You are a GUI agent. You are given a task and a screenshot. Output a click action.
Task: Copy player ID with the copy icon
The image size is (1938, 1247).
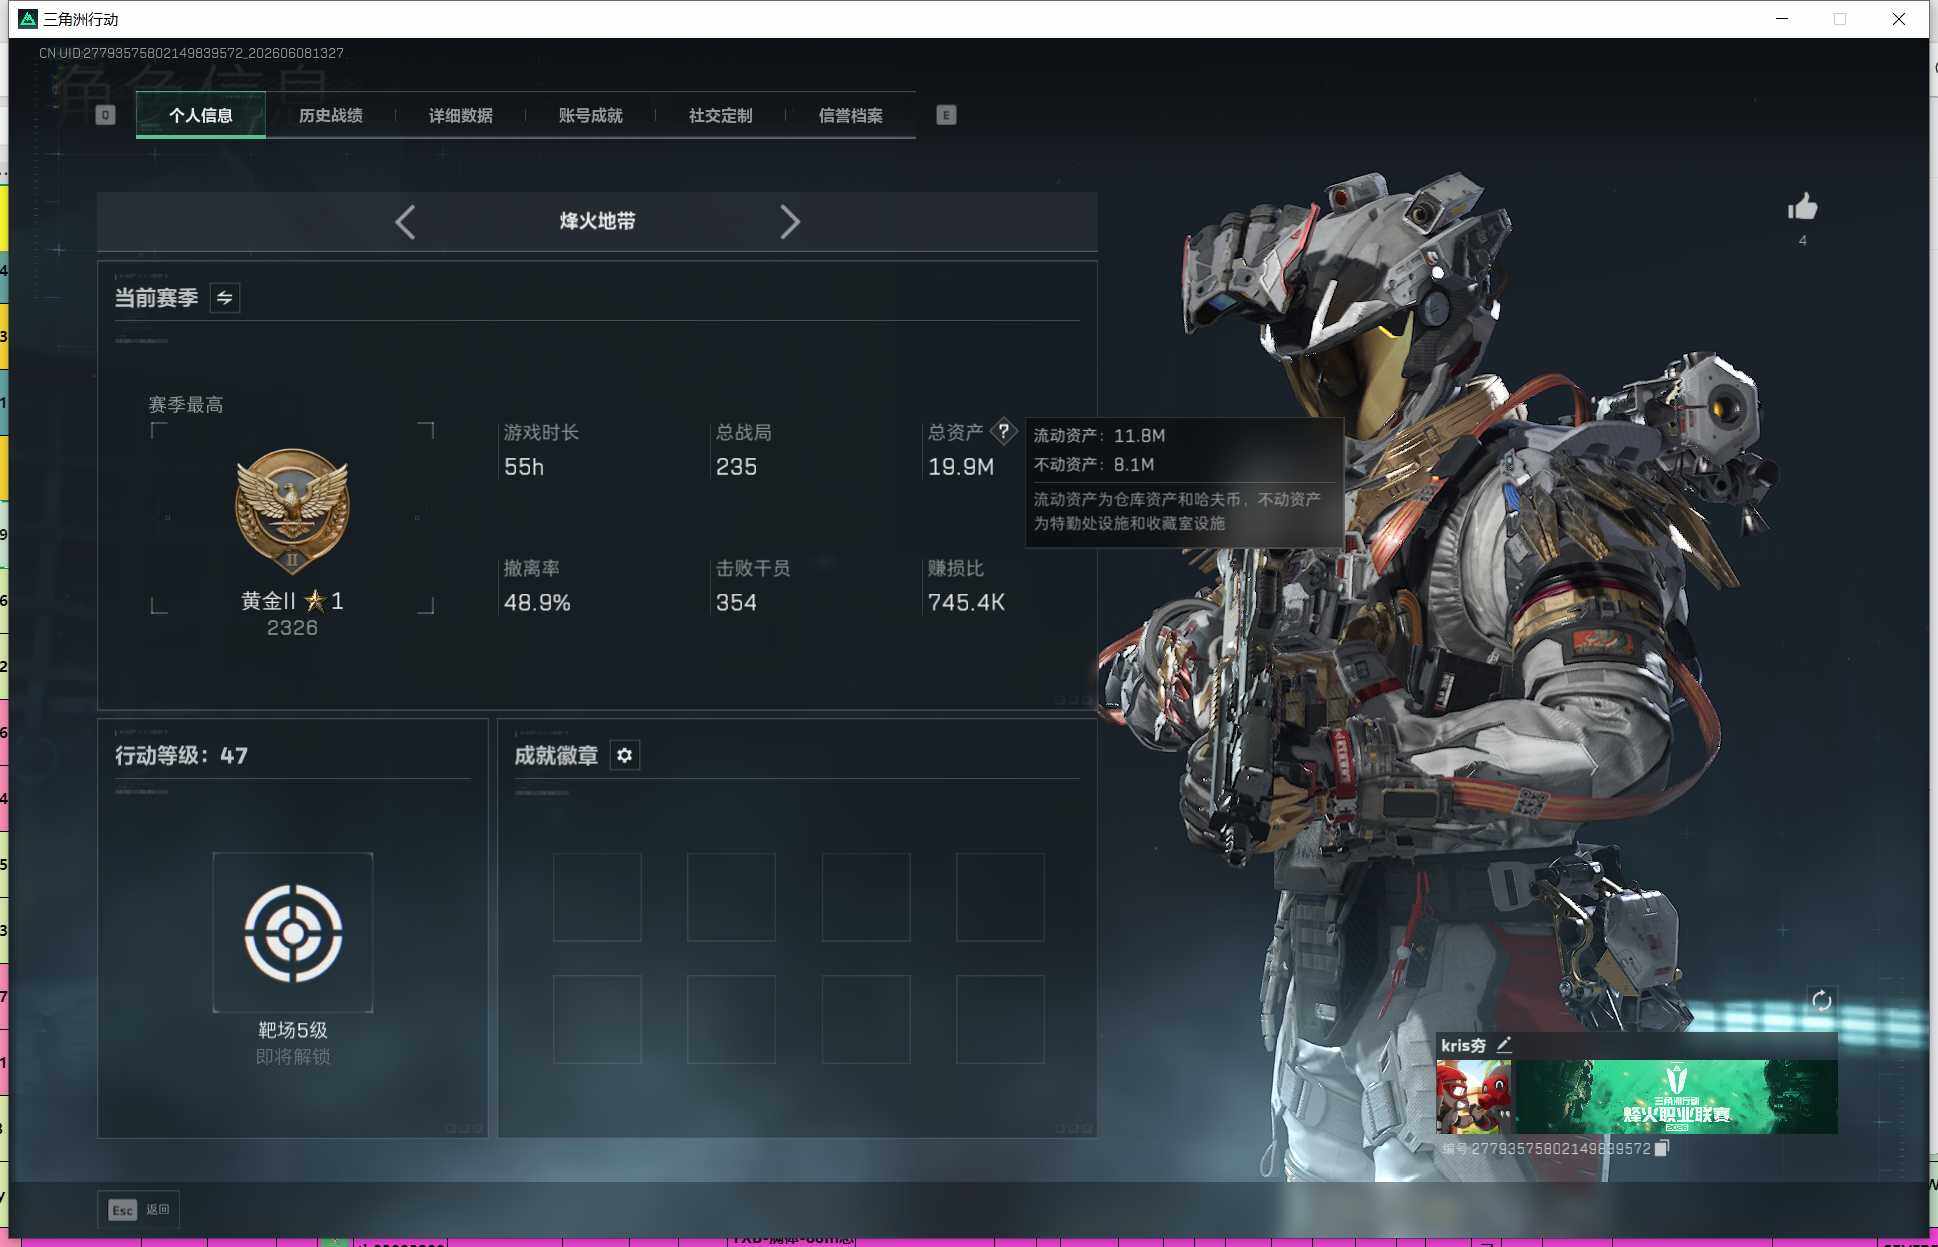[1662, 1148]
